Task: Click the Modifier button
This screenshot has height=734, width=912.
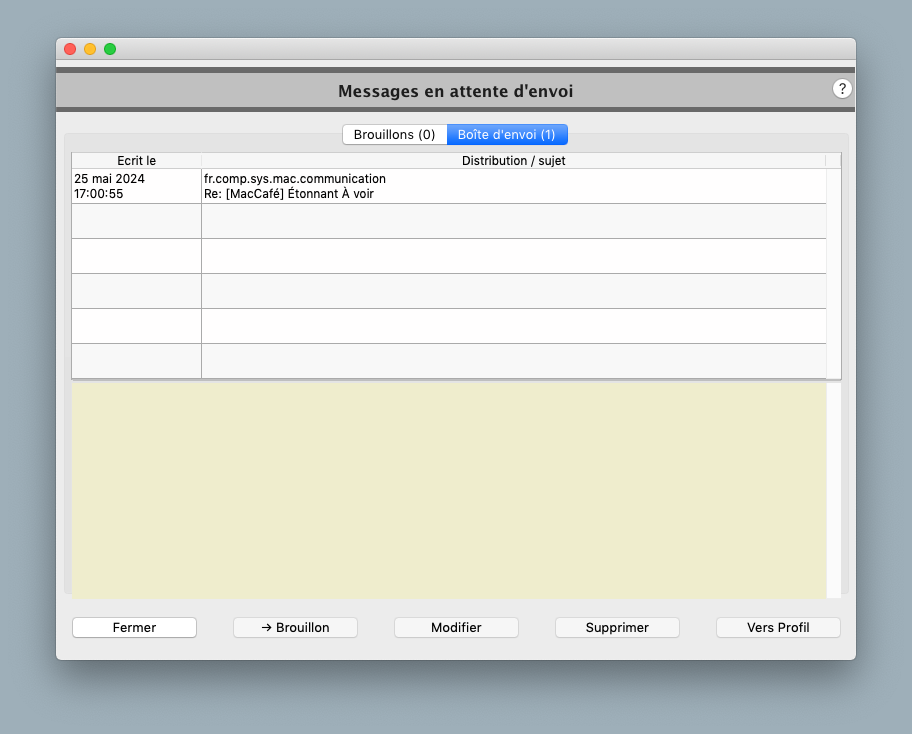Action: pos(456,627)
